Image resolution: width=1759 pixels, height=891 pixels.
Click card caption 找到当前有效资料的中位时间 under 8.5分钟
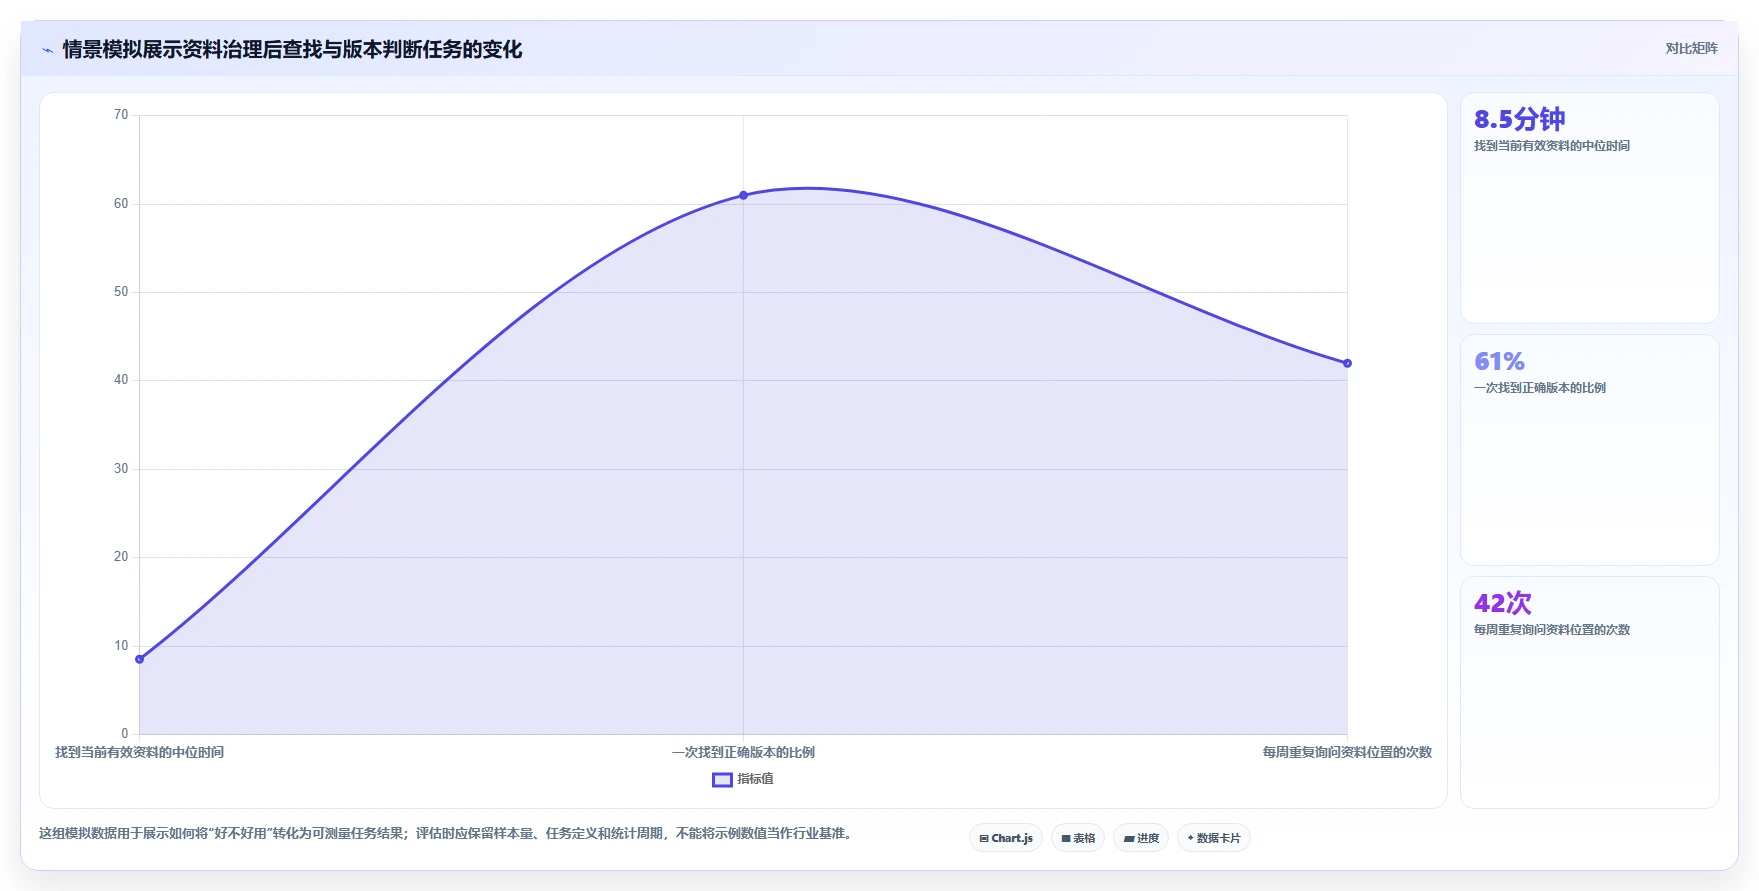pyautogui.click(x=1552, y=146)
